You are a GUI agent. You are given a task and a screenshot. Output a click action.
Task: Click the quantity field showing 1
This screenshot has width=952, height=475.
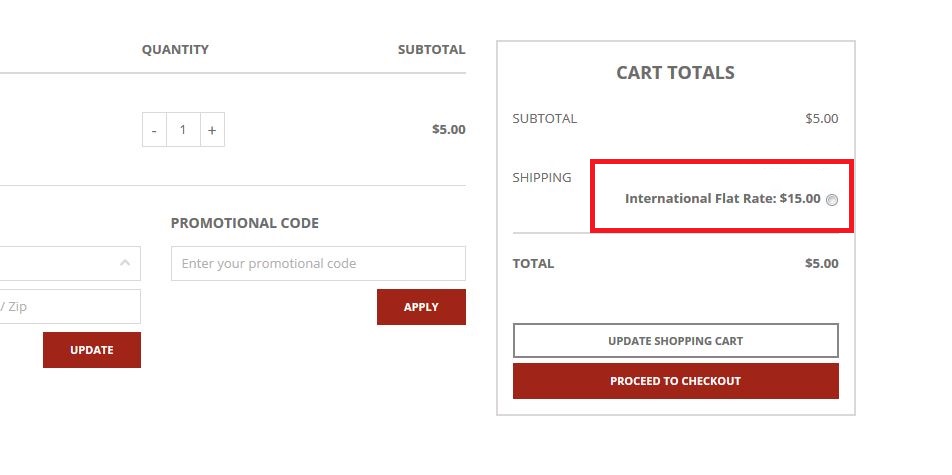point(183,130)
